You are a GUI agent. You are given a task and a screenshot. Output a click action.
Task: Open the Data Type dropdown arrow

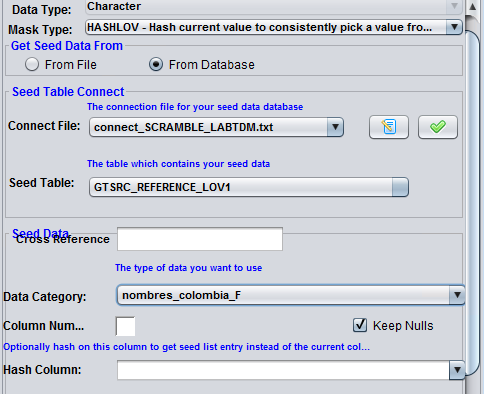[x=454, y=6]
